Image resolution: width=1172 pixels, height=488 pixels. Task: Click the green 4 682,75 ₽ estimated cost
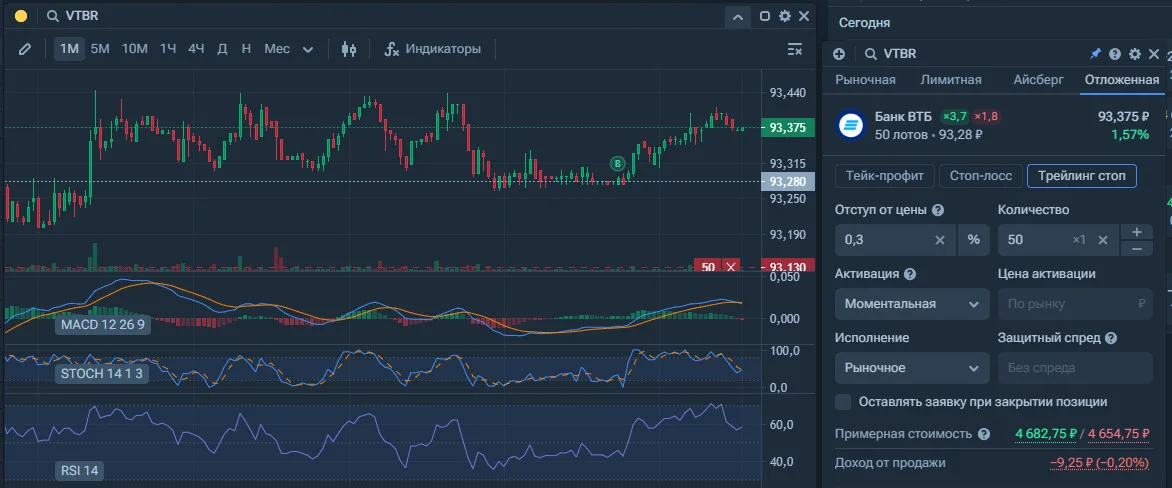(x=1044, y=434)
